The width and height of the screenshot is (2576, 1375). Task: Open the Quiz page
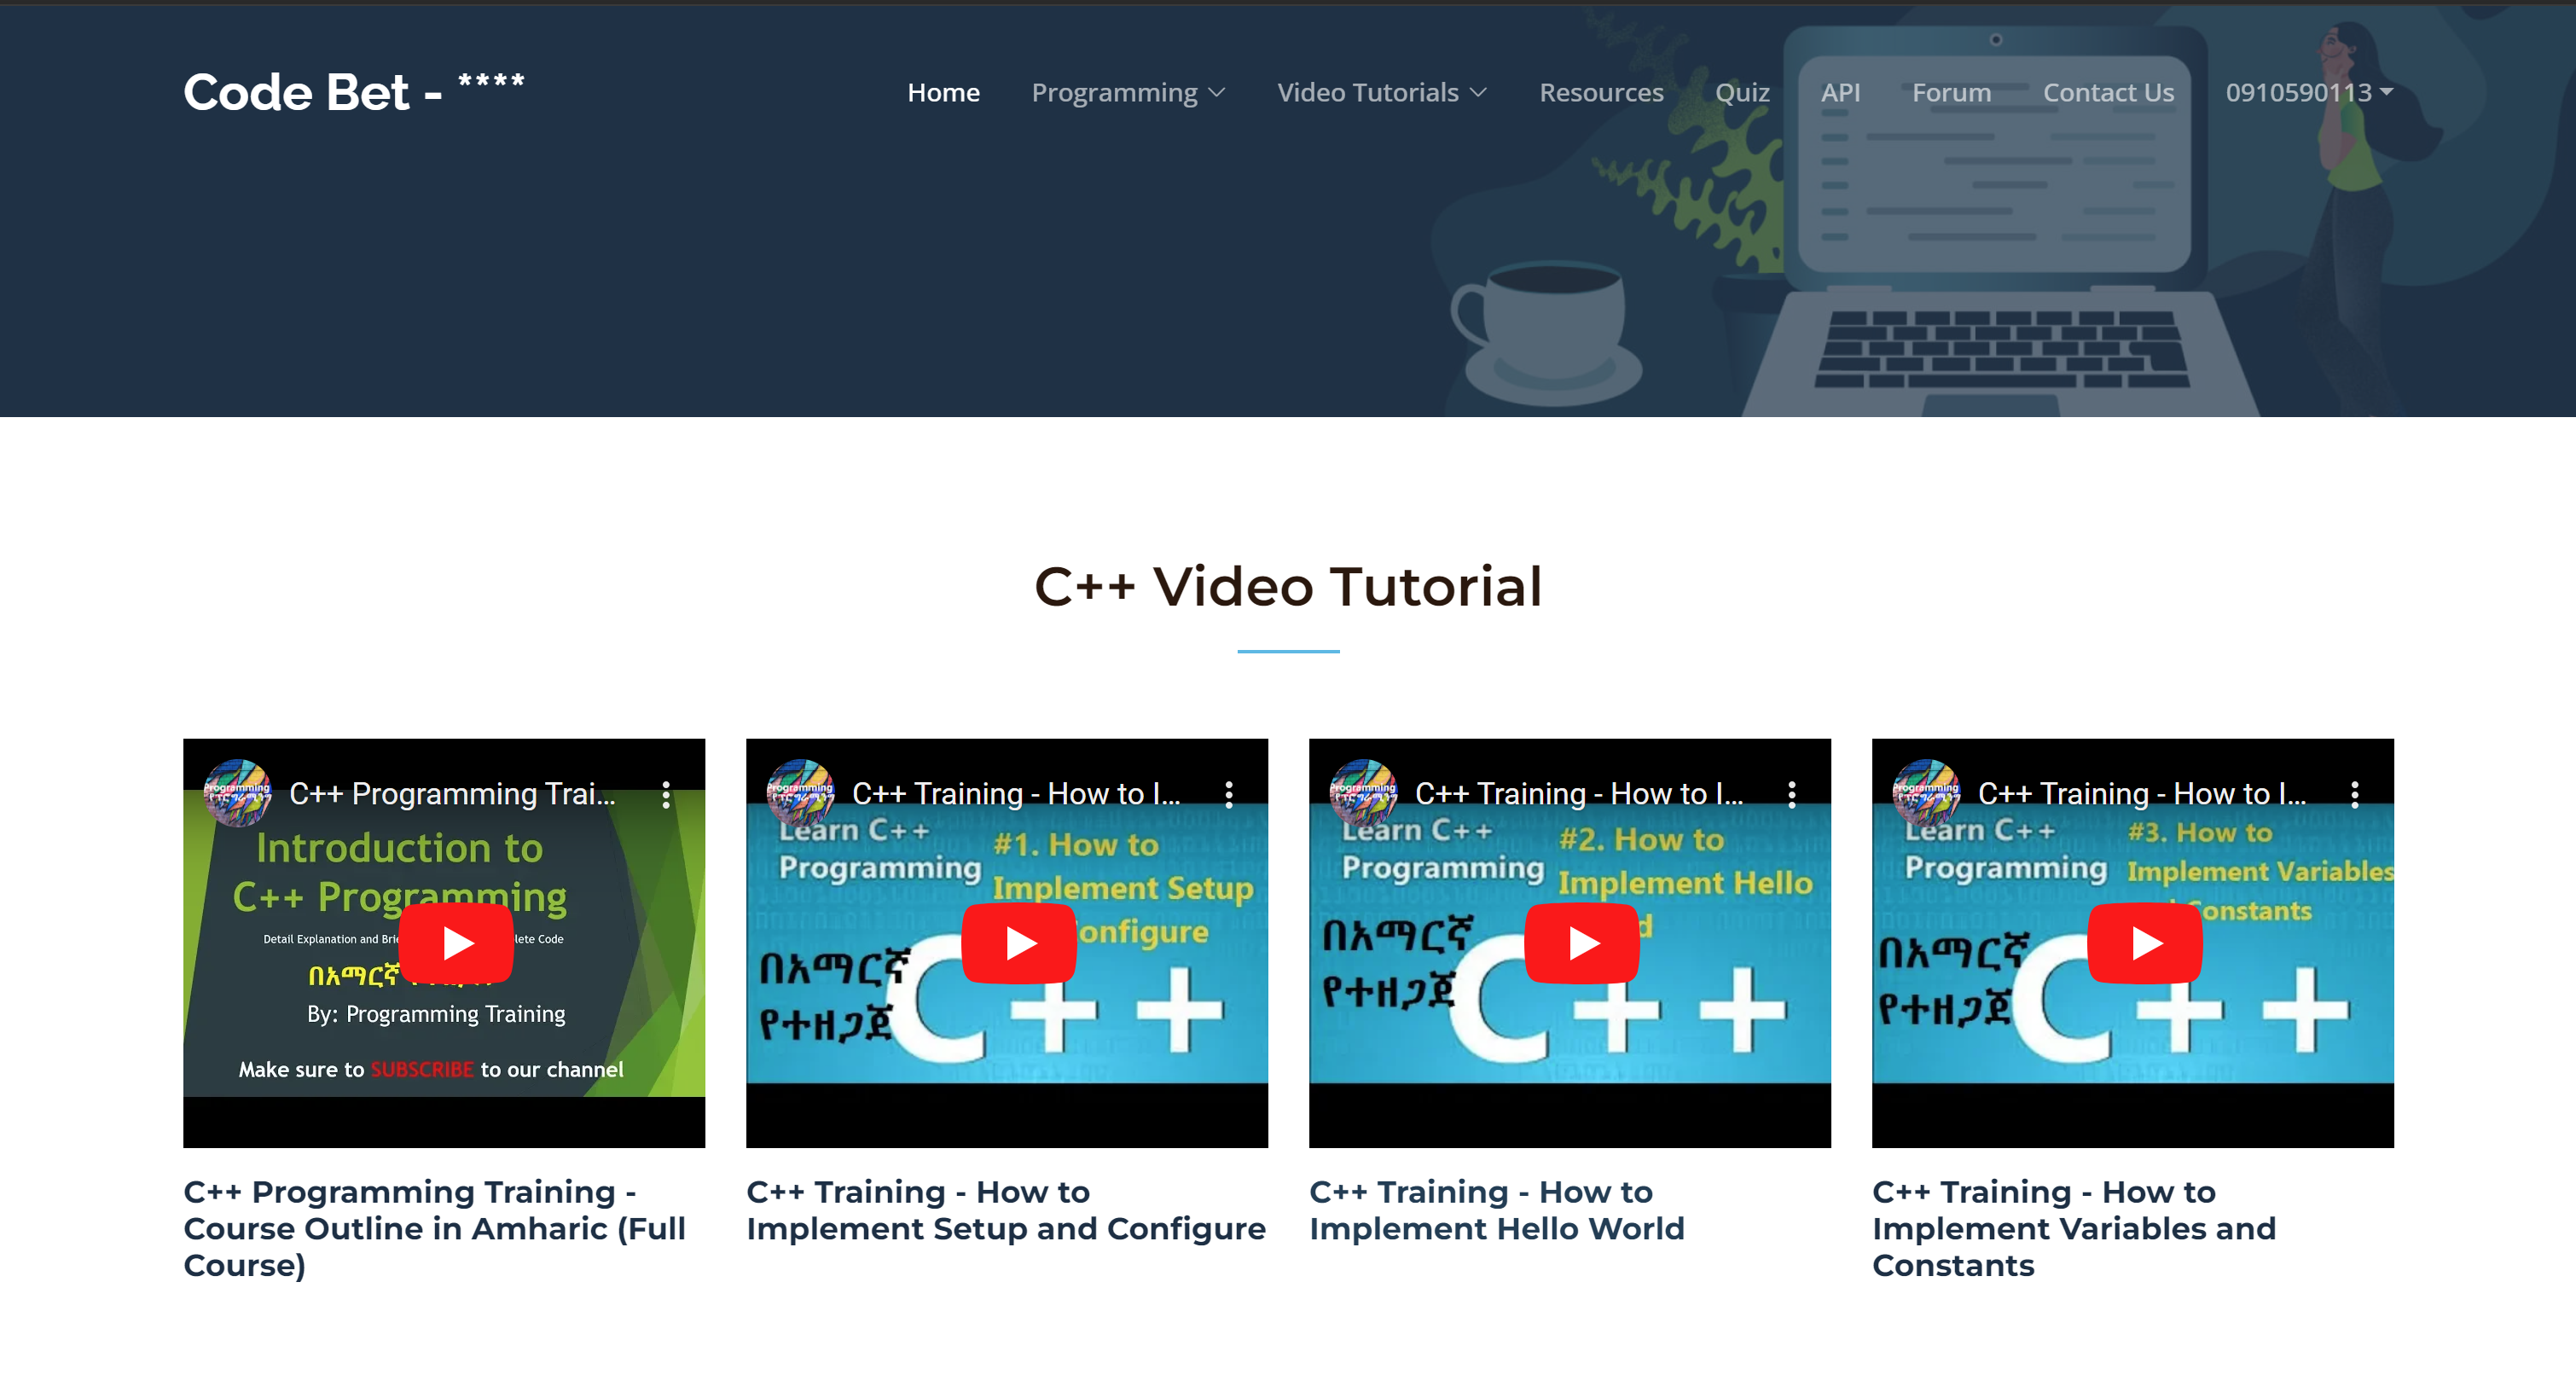tap(1741, 92)
